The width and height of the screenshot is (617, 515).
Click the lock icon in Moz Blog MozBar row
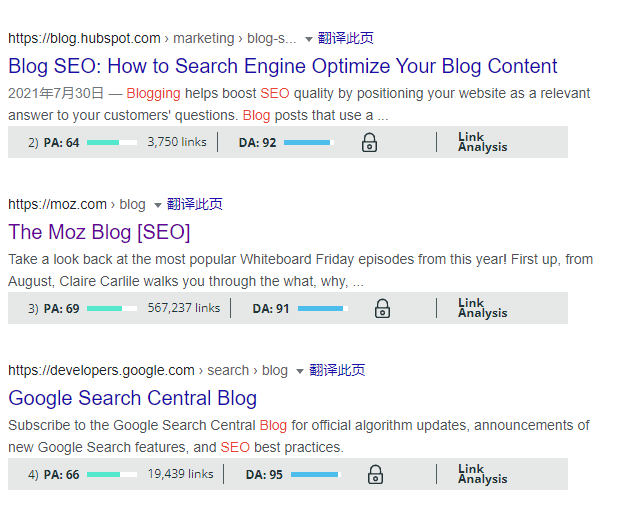[x=382, y=308]
